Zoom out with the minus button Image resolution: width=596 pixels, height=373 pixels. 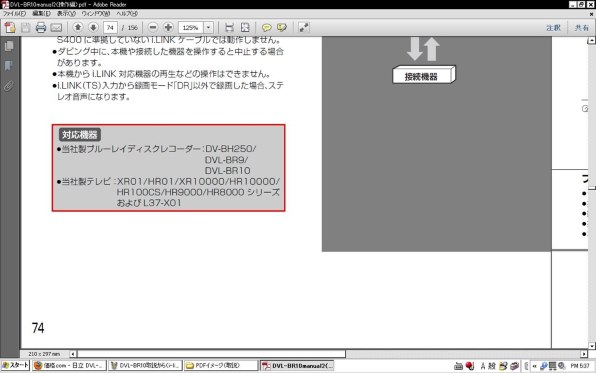[153, 27]
